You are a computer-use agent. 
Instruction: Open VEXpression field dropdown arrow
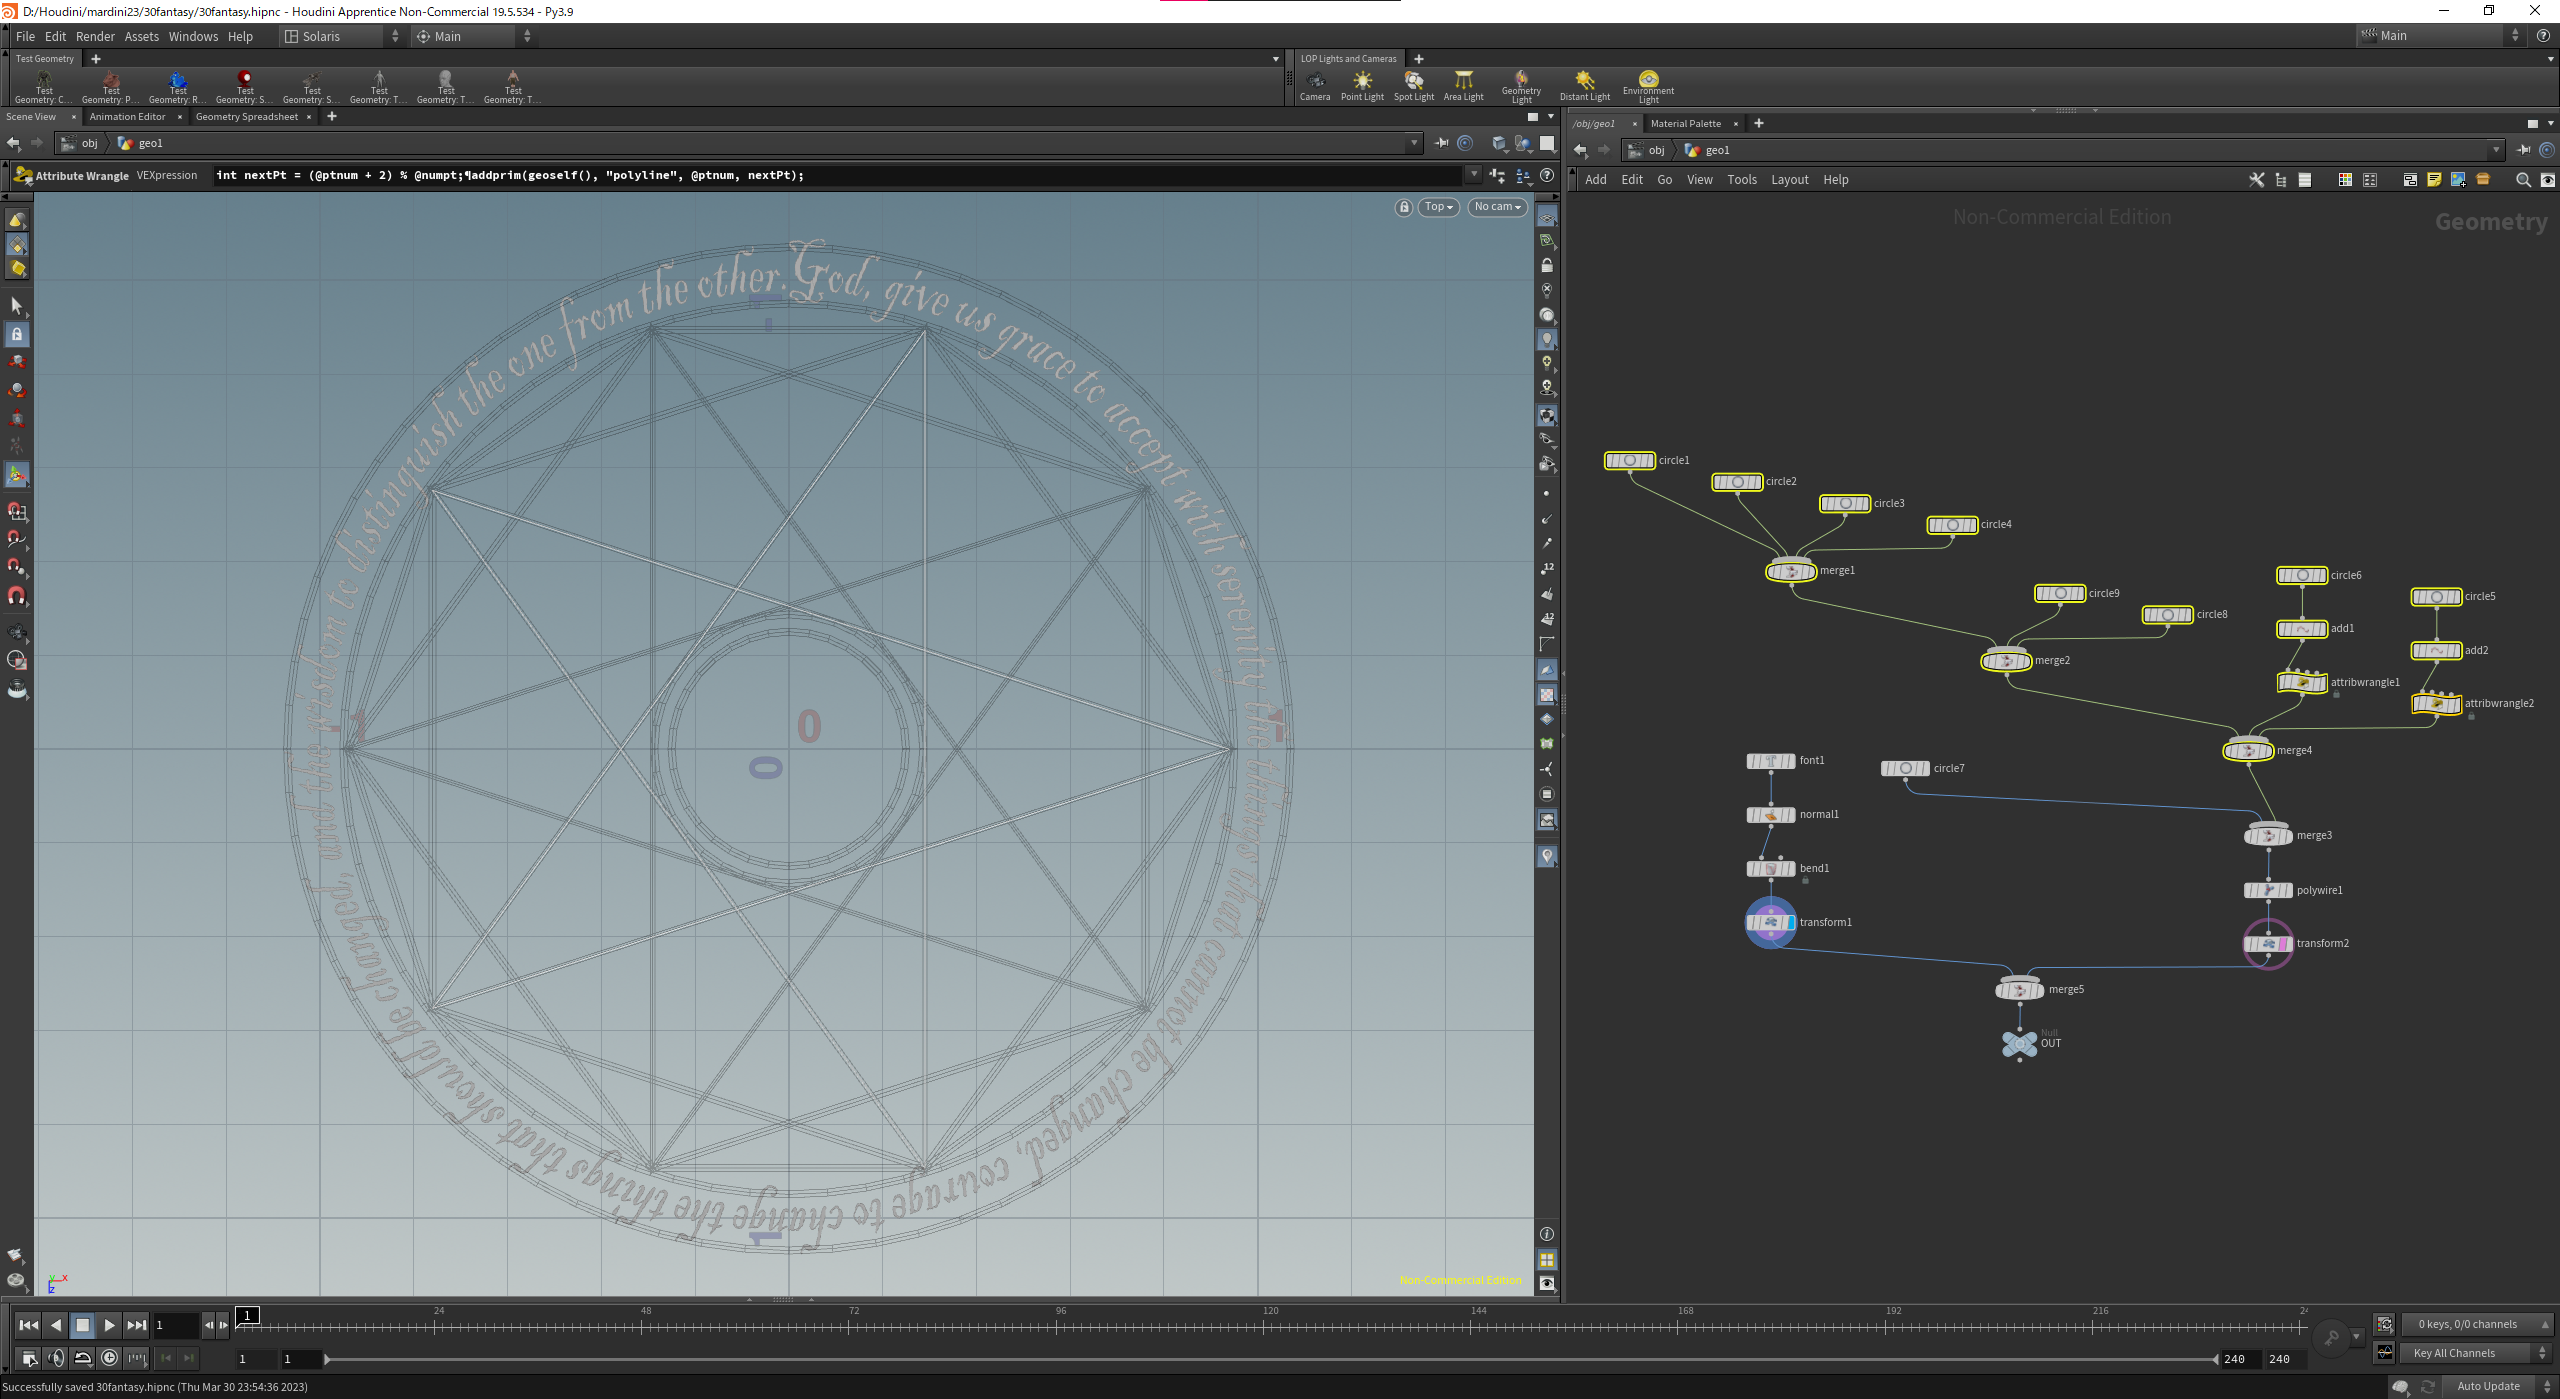pyautogui.click(x=1473, y=175)
